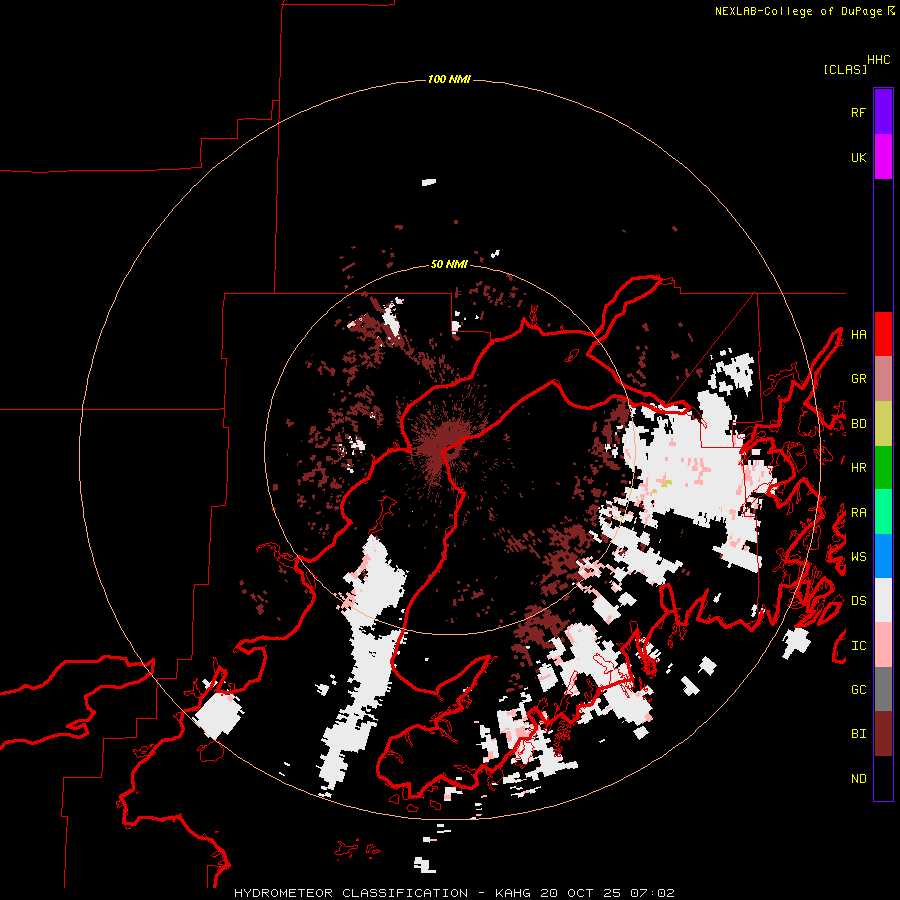The width and height of the screenshot is (900, 900).
Task: Click the [CLAS] legend header
Action: 845,70
